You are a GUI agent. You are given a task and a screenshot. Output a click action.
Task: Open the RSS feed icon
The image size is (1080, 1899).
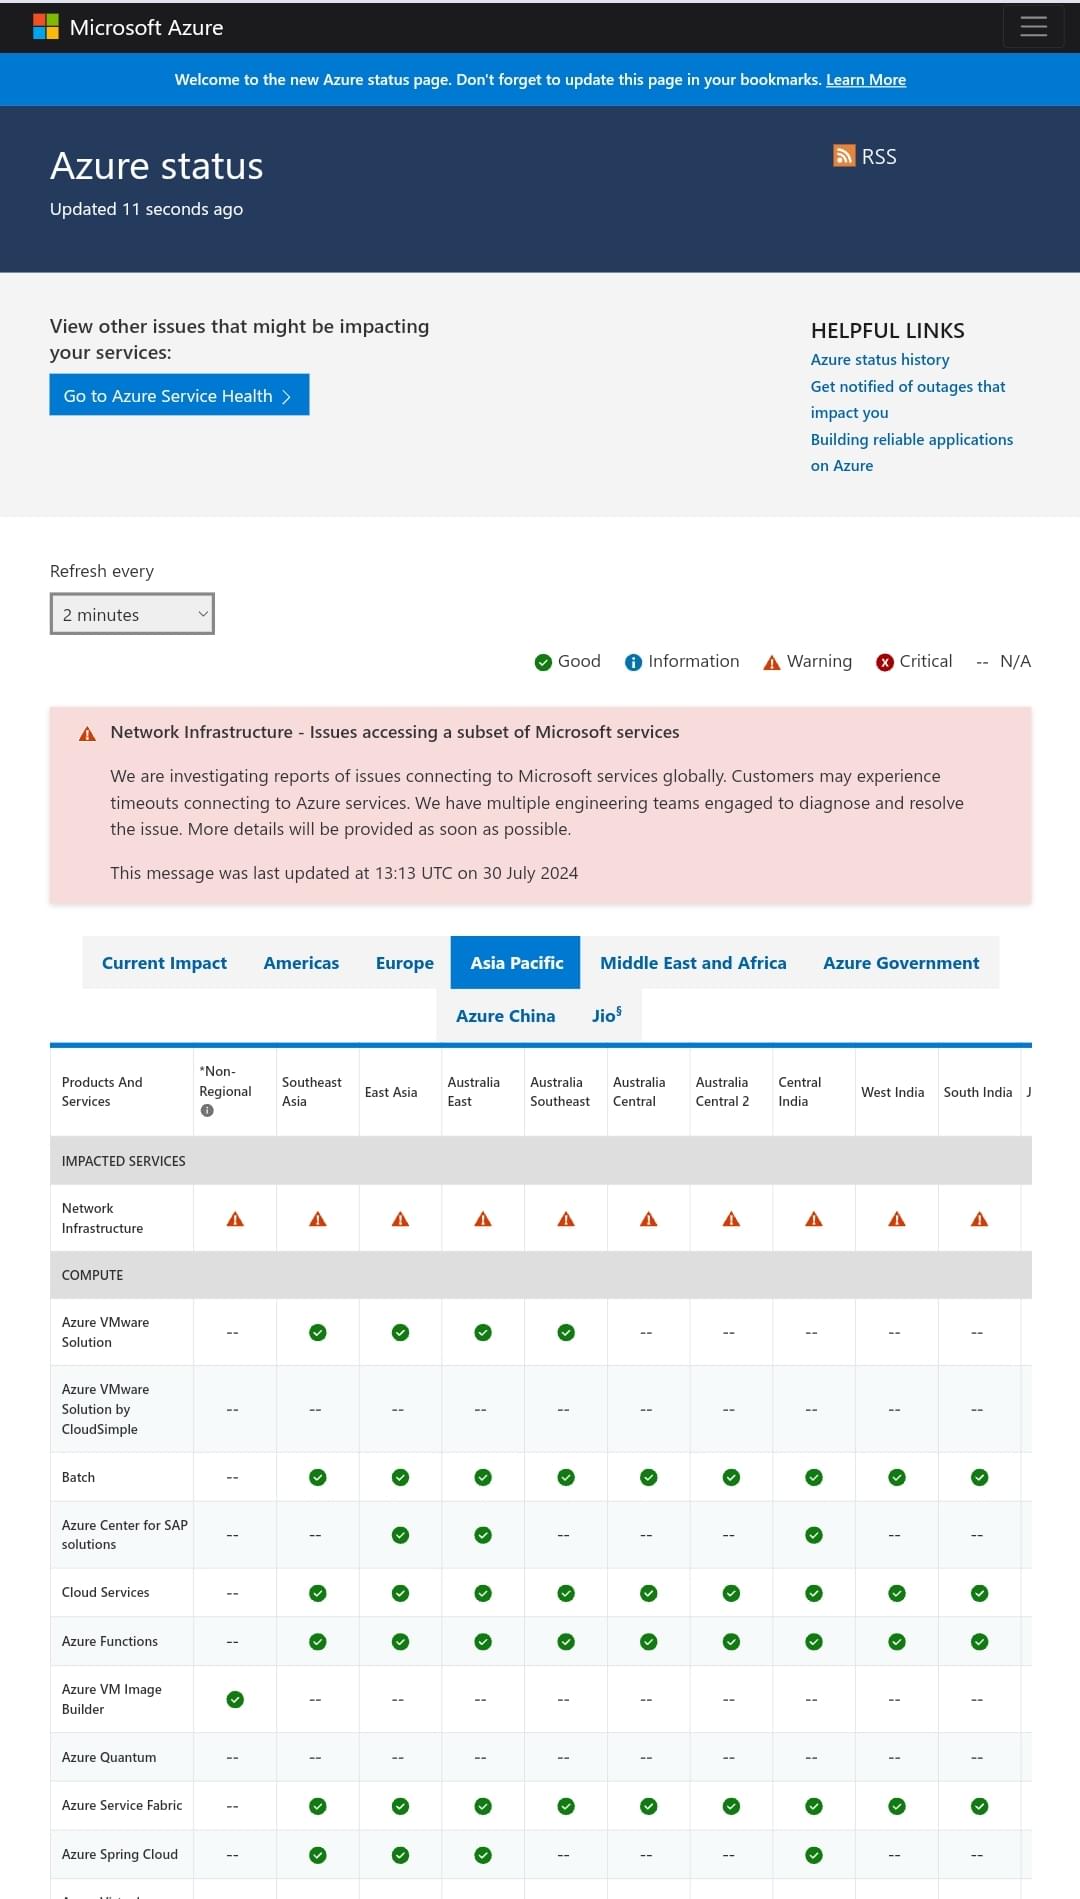[x=844, y=156]
